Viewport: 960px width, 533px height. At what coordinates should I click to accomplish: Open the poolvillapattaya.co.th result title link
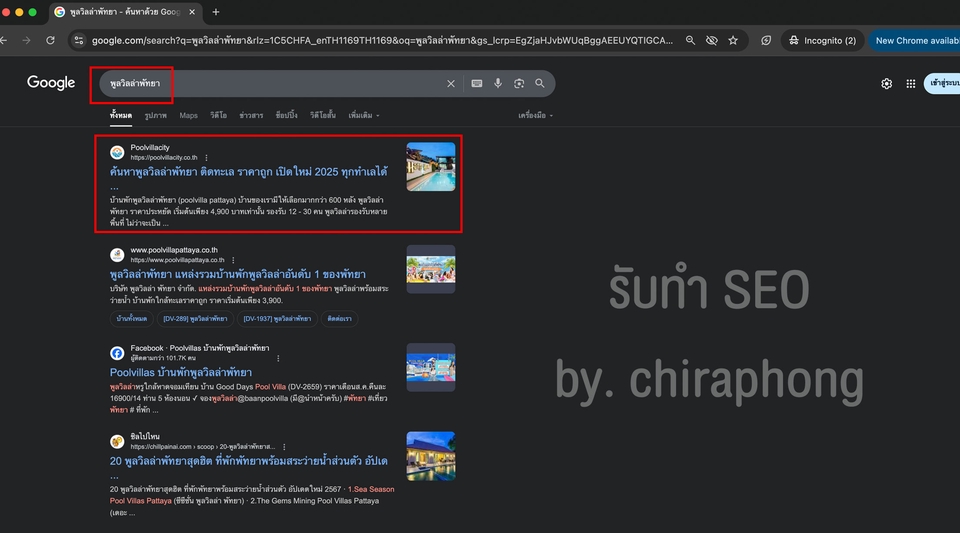pyautogui.click(x=238, y=274)
